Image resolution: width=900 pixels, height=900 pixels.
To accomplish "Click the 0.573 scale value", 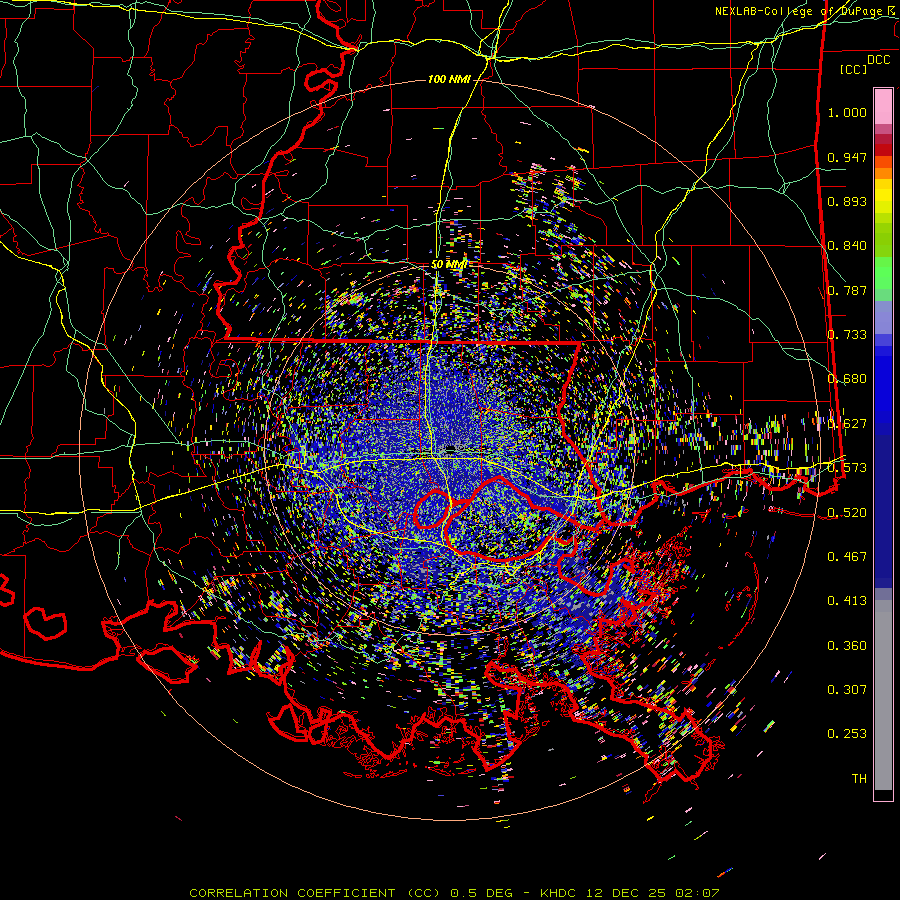I will point(847,468).
